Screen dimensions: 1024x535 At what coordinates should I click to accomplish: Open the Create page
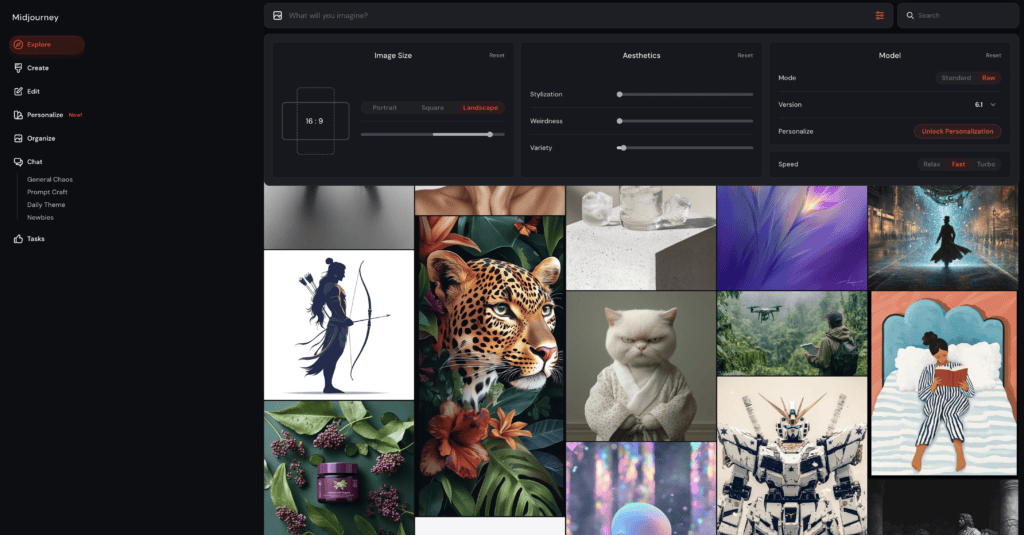click(x=38, y=68)
